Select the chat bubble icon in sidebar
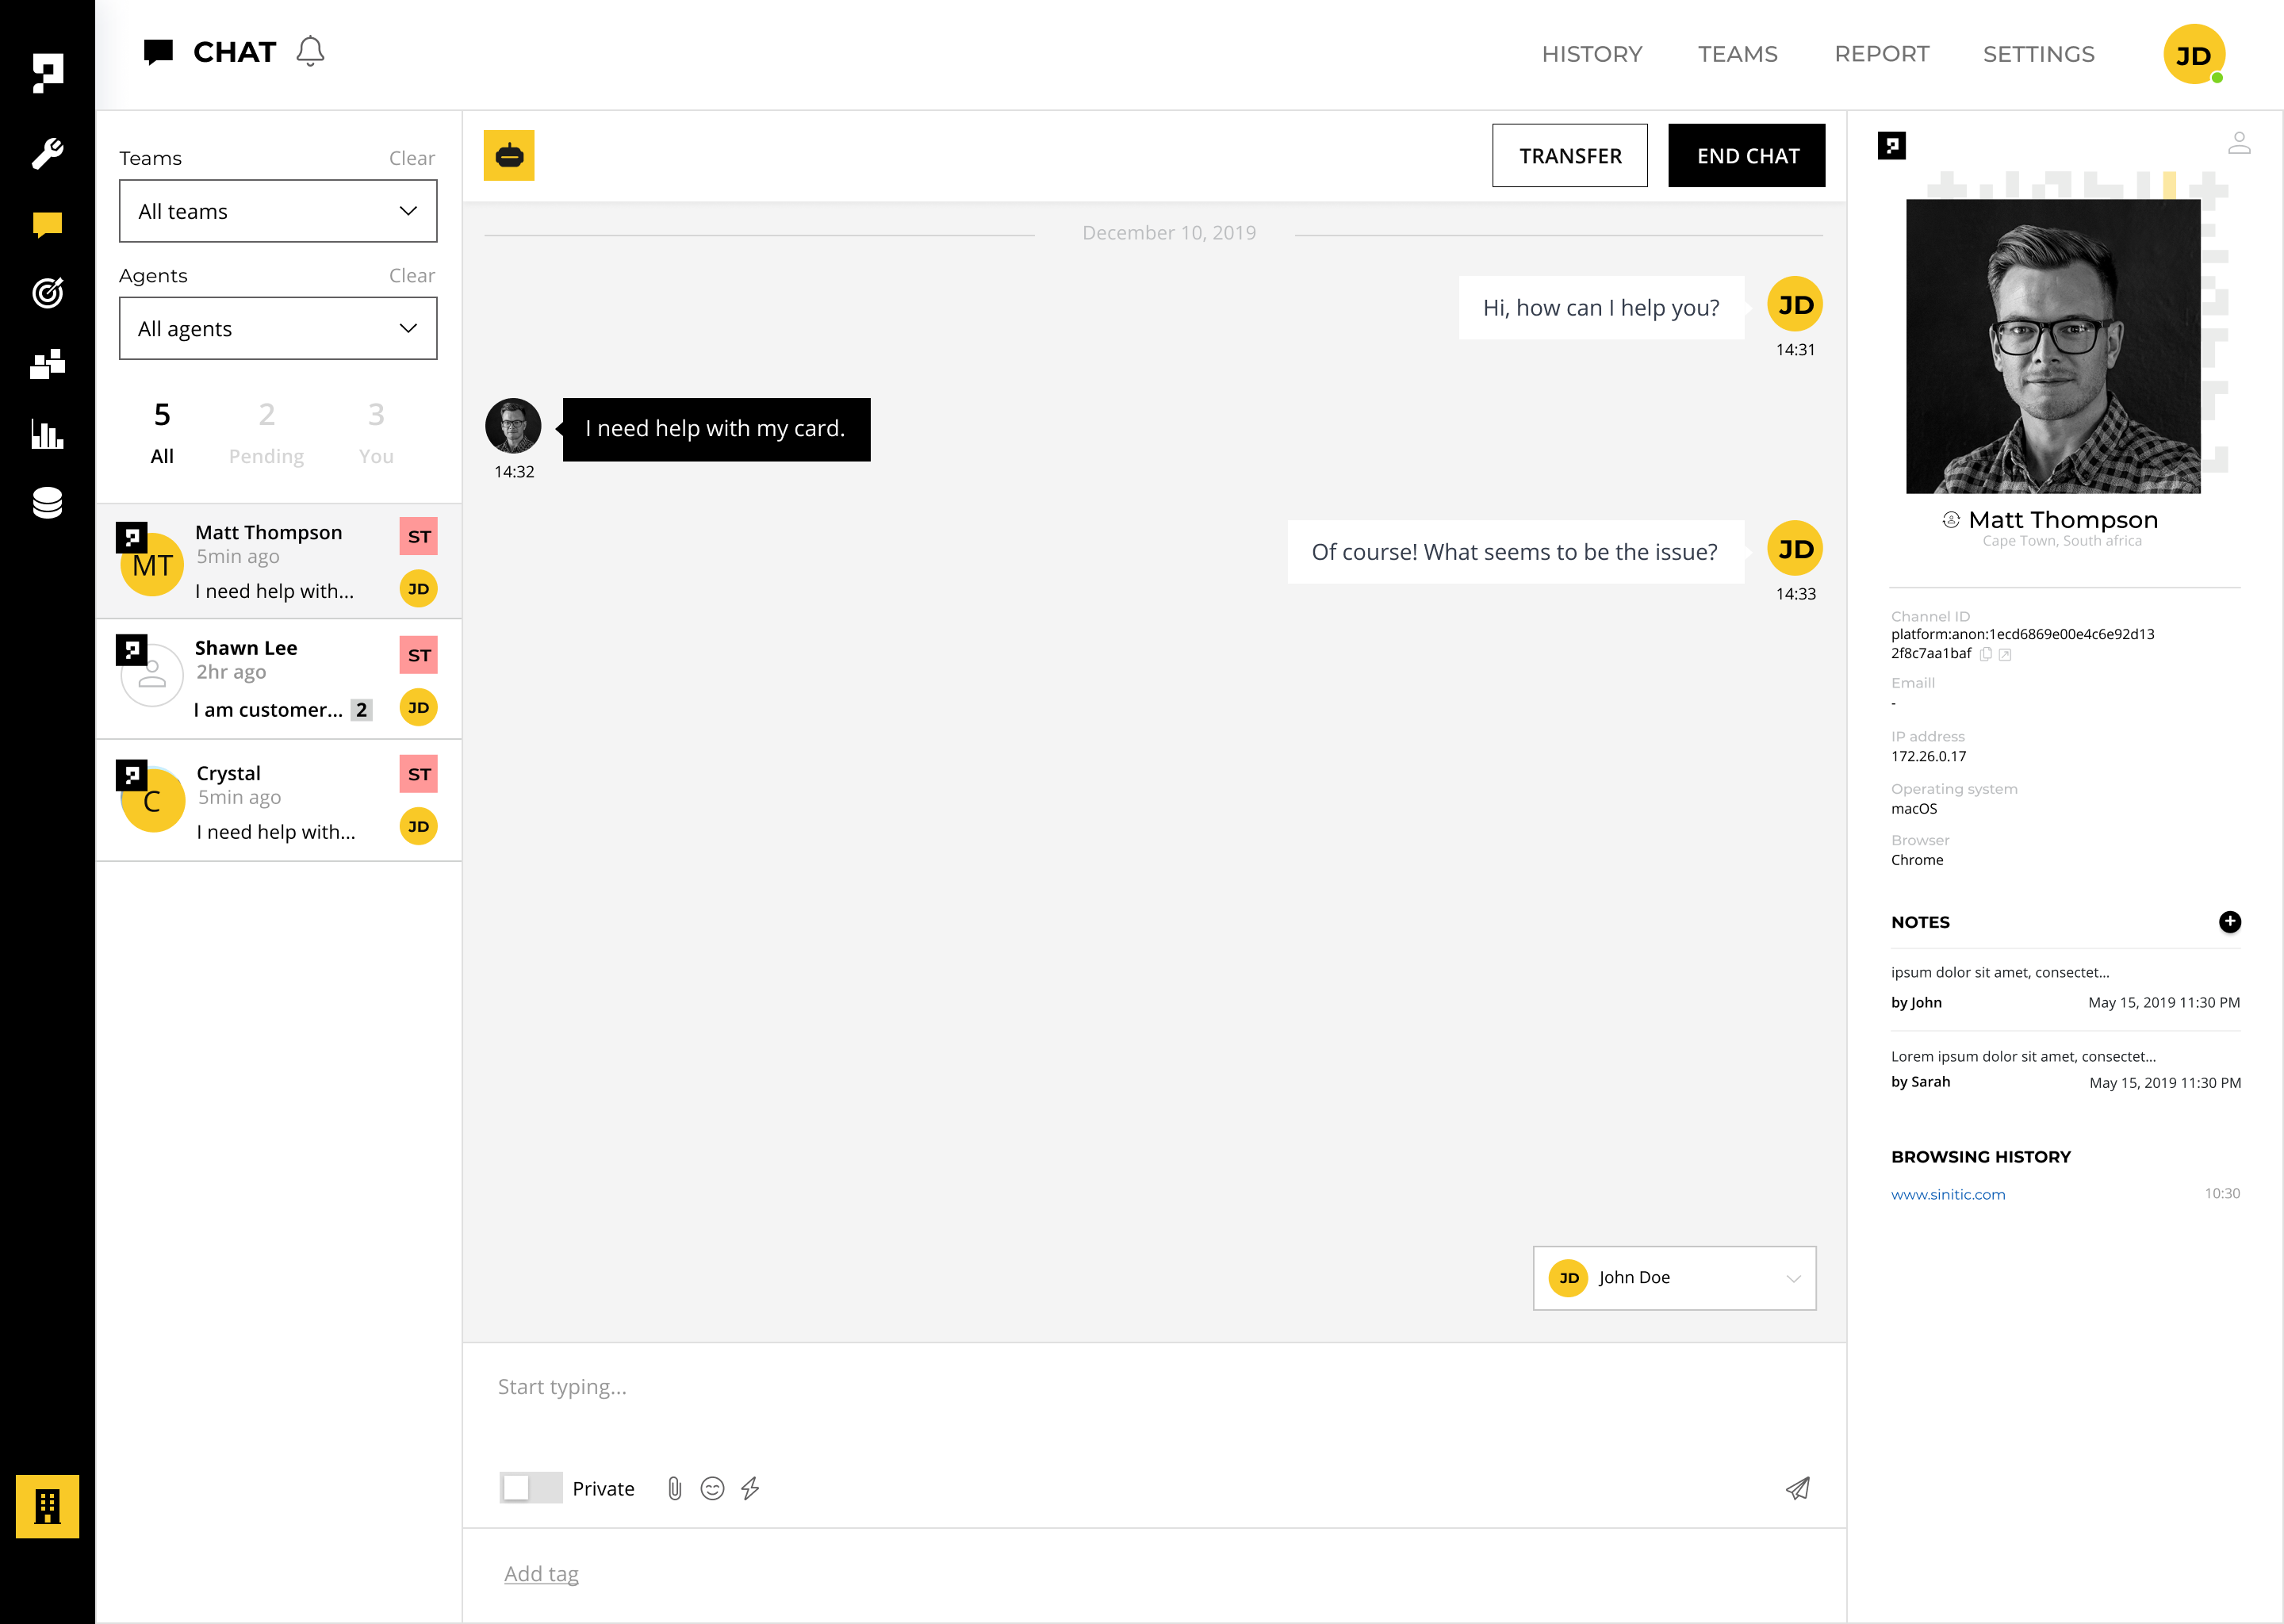Screen dimensions: 2284x1624 (x=47, y=222)
